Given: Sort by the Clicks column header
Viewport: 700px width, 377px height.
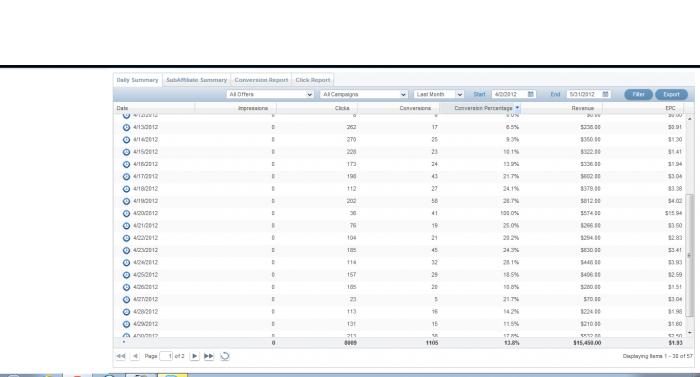Looking at the screenshot, I should click(x=317, y=108).
